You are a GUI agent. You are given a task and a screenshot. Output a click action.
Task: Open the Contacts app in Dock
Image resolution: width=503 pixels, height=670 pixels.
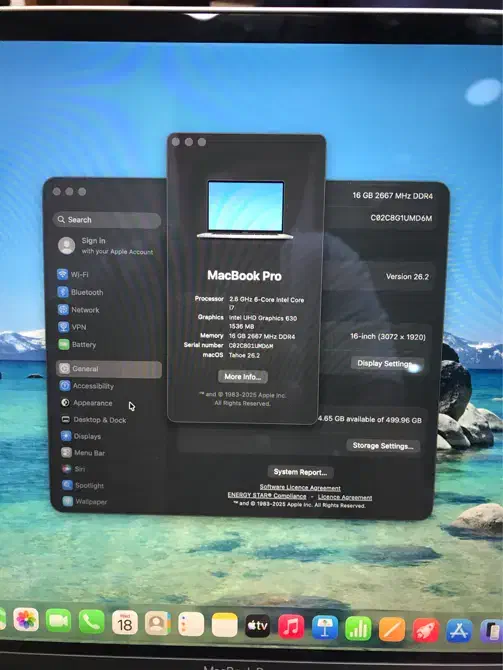point(158,623)
